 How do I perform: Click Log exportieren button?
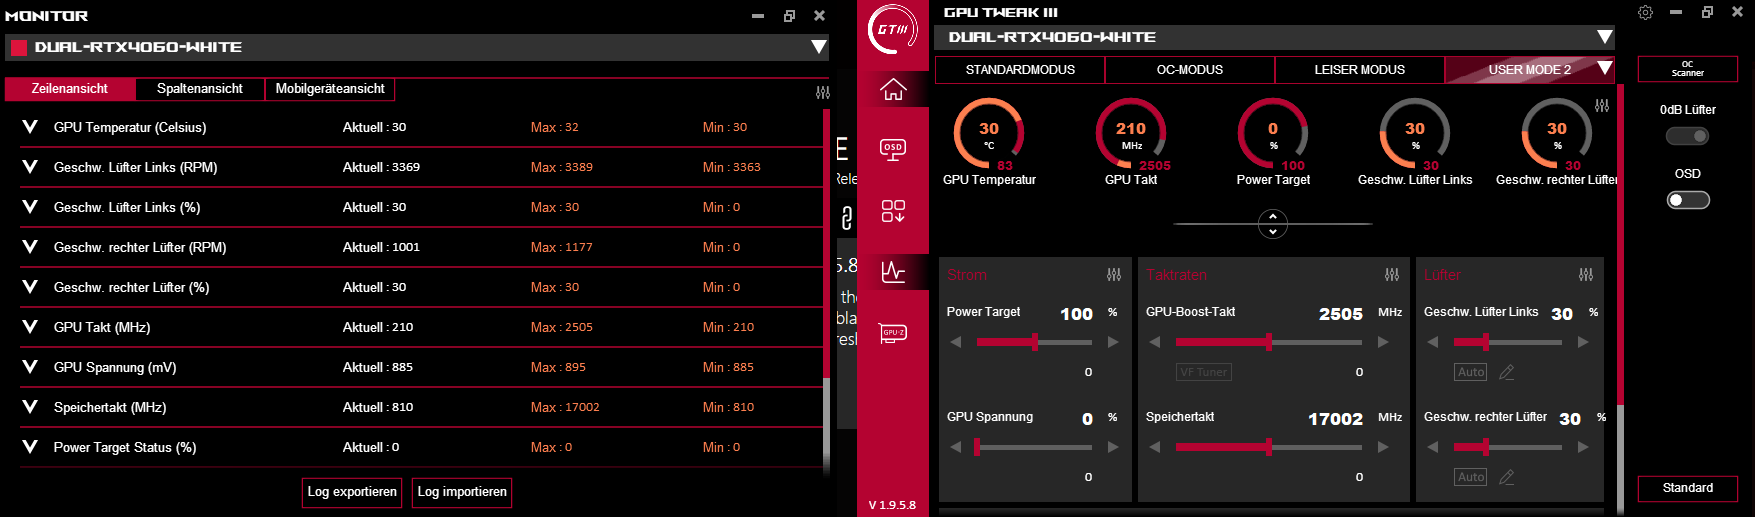point(352,492)
